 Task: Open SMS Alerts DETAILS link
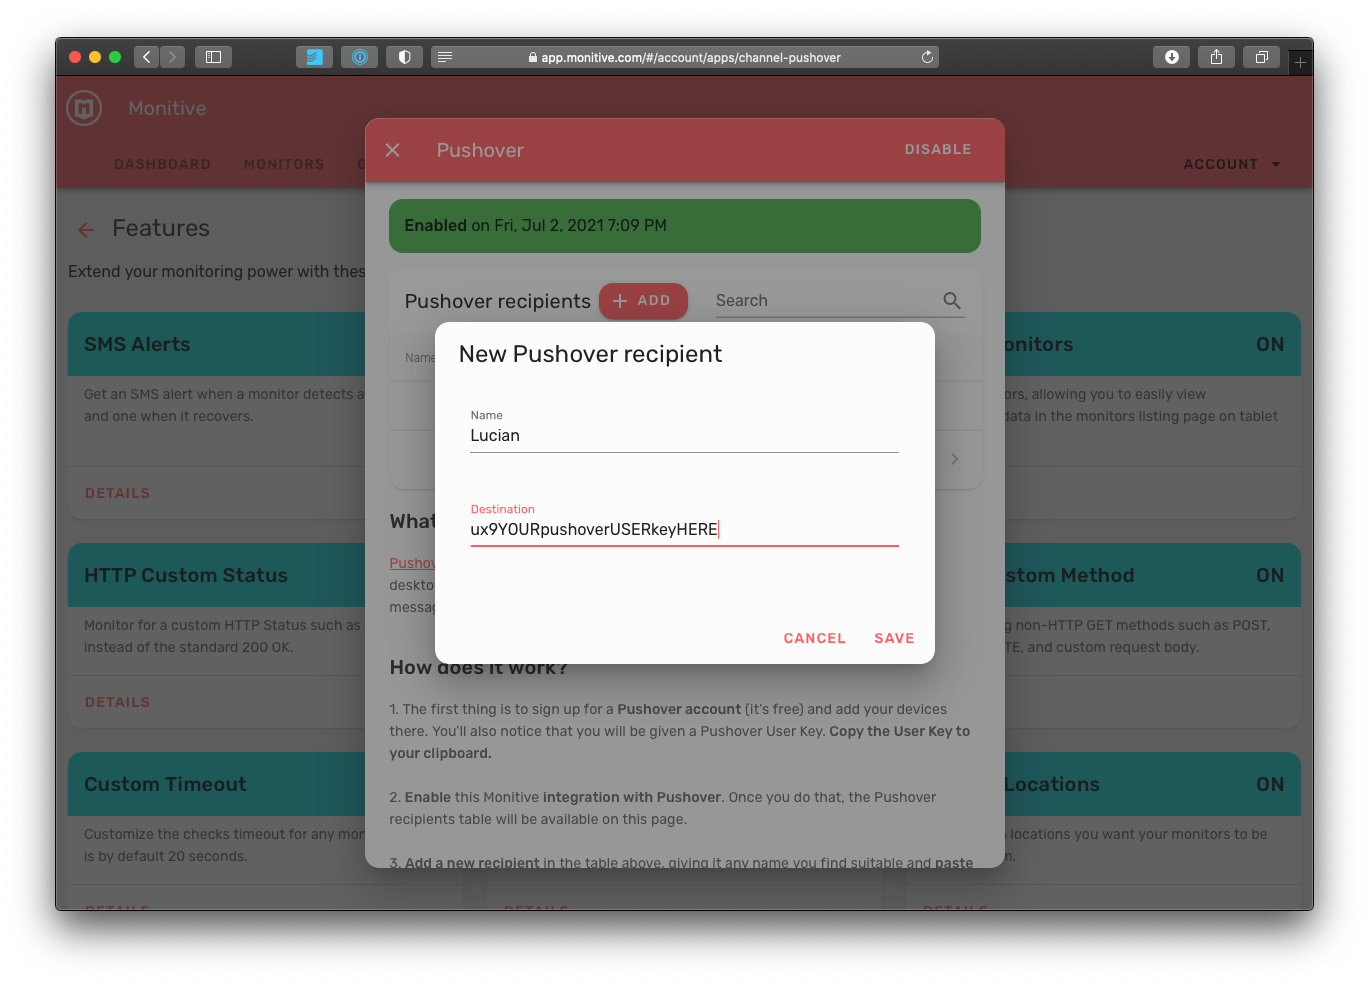tap(117, 493)
